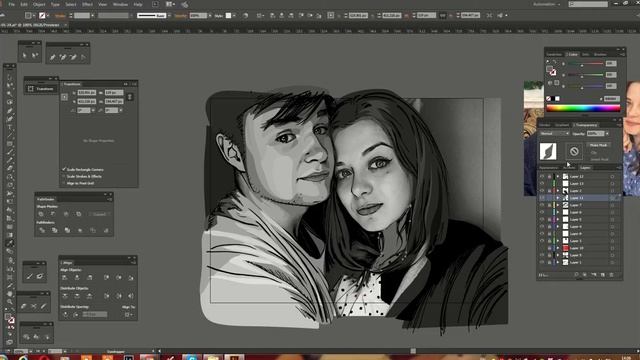Screen dimensions: 640x360
Task: Open Align To dropdown in Align panel
Action: click(x=128, y=315)
